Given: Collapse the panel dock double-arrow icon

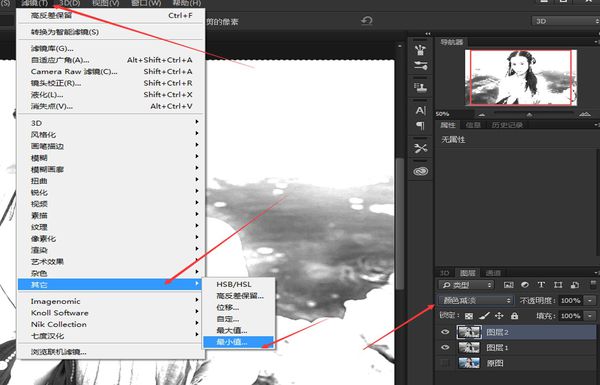Looking at the screenshot, I should (427, 34).
